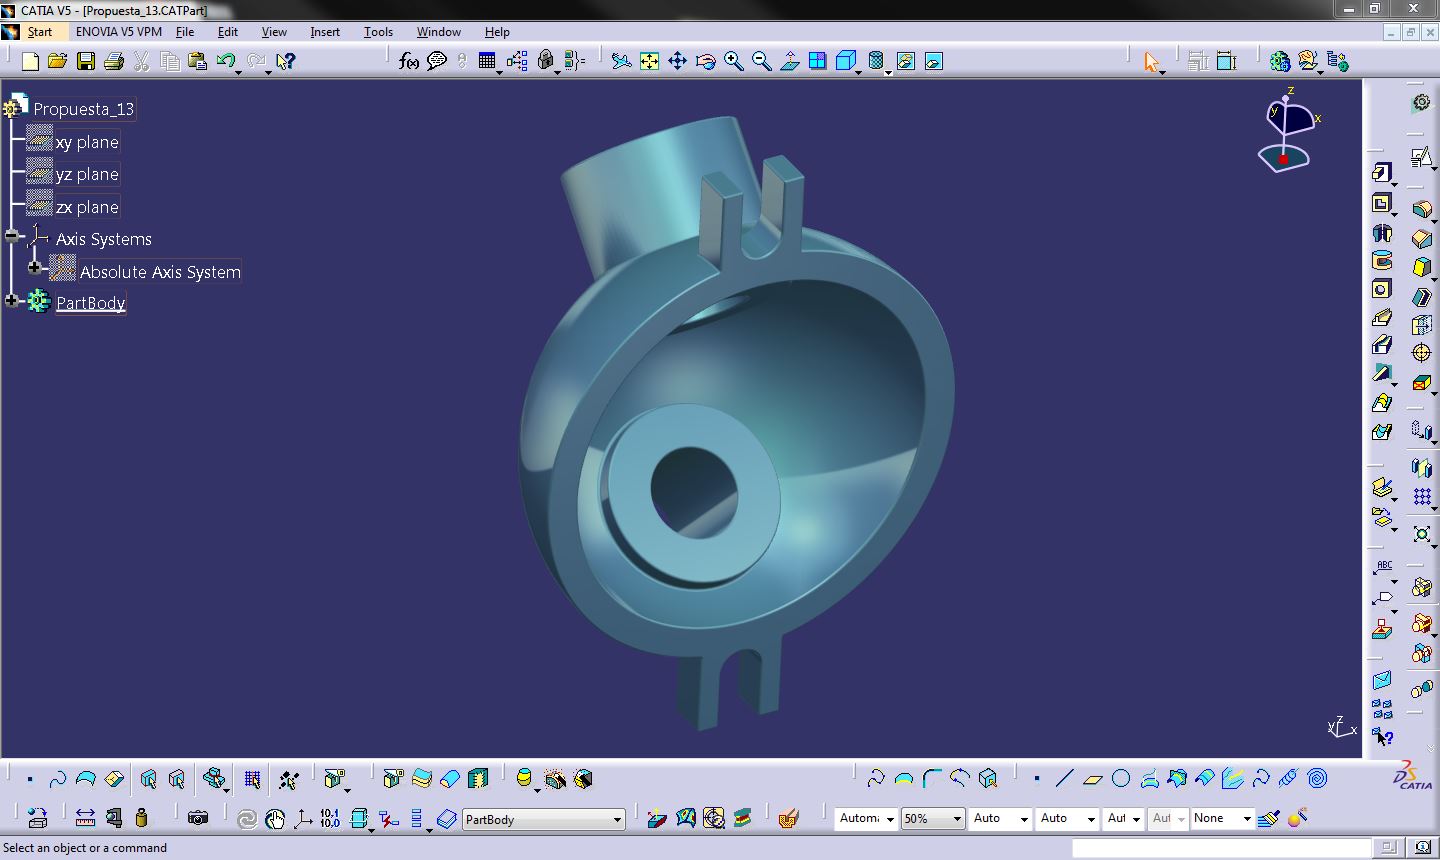Click the Painter brush icon
Screen dimensions: 1440x860
[1268, 818]
